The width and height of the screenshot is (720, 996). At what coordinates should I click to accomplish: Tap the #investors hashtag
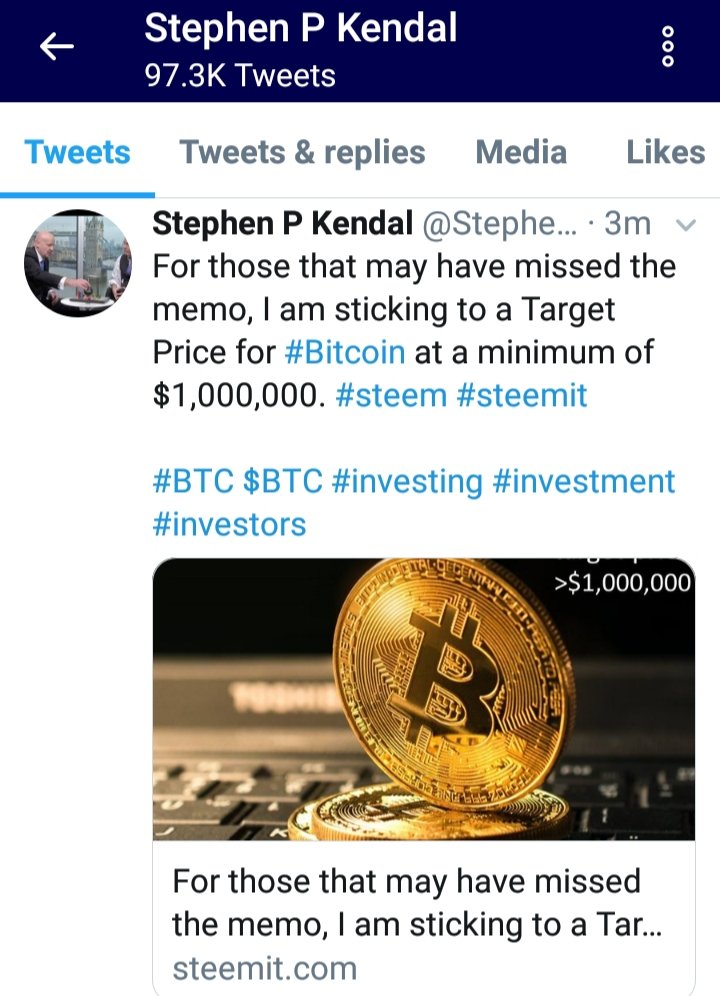[229, 524]
